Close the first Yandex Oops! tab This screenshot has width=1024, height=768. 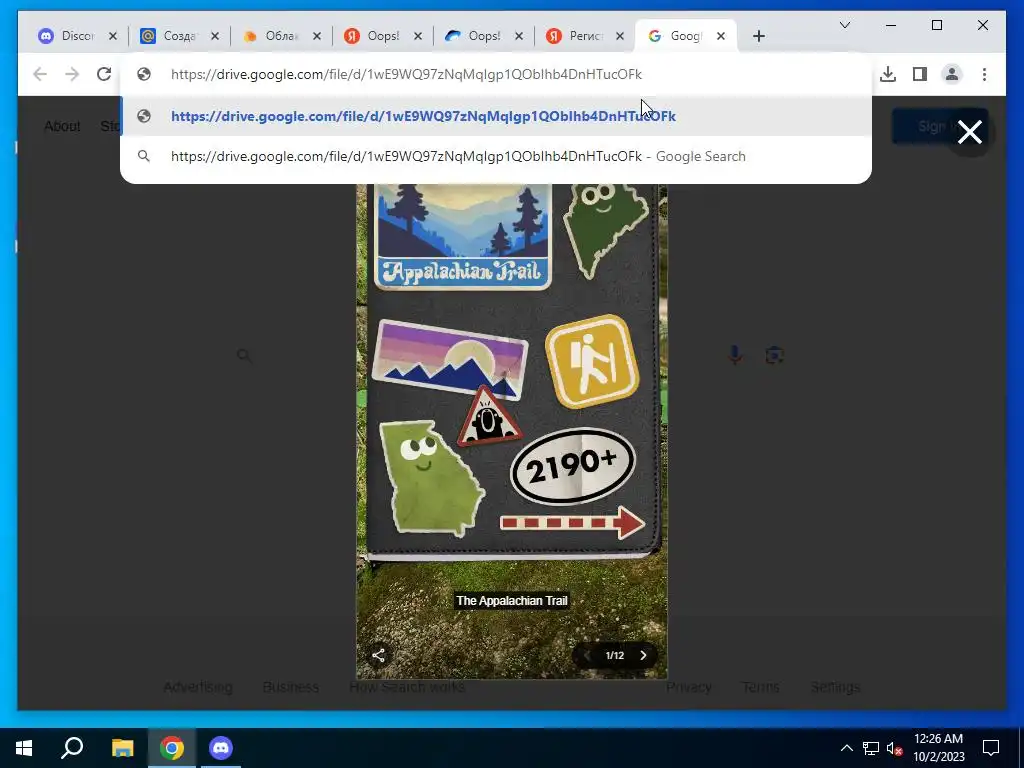(x=418, y=36)
